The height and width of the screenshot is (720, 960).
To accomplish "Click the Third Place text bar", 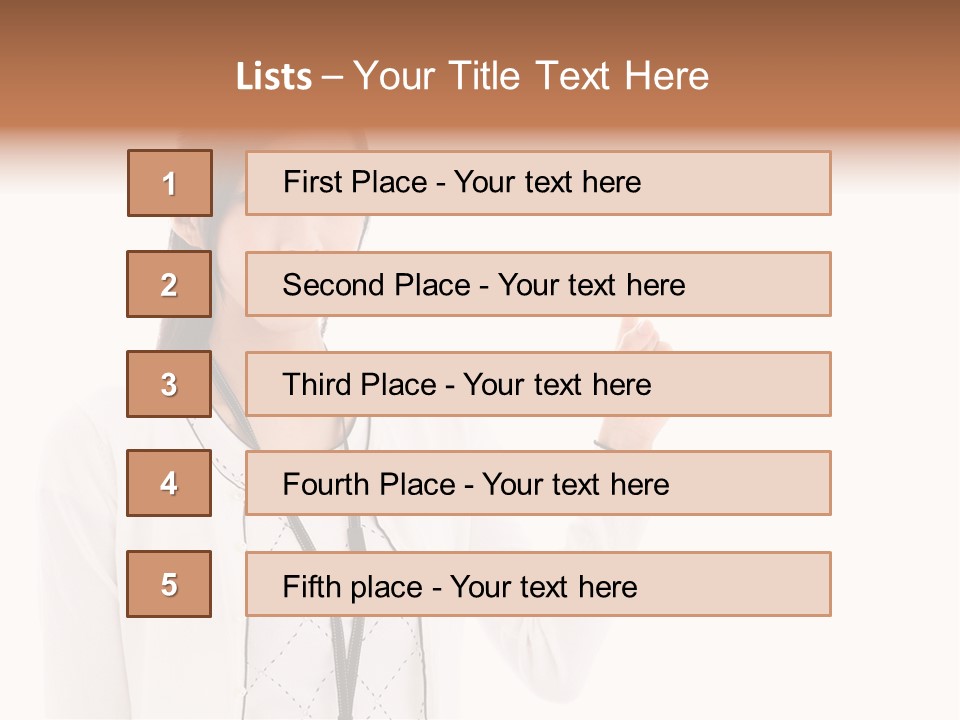I will pyautogui.click(x=538, y=384).
